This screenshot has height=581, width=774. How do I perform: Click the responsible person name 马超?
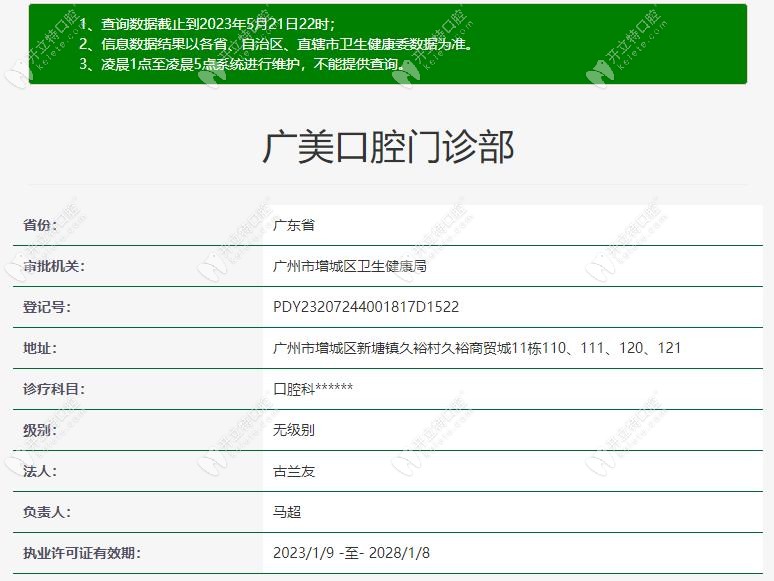(x=287, y=512)
